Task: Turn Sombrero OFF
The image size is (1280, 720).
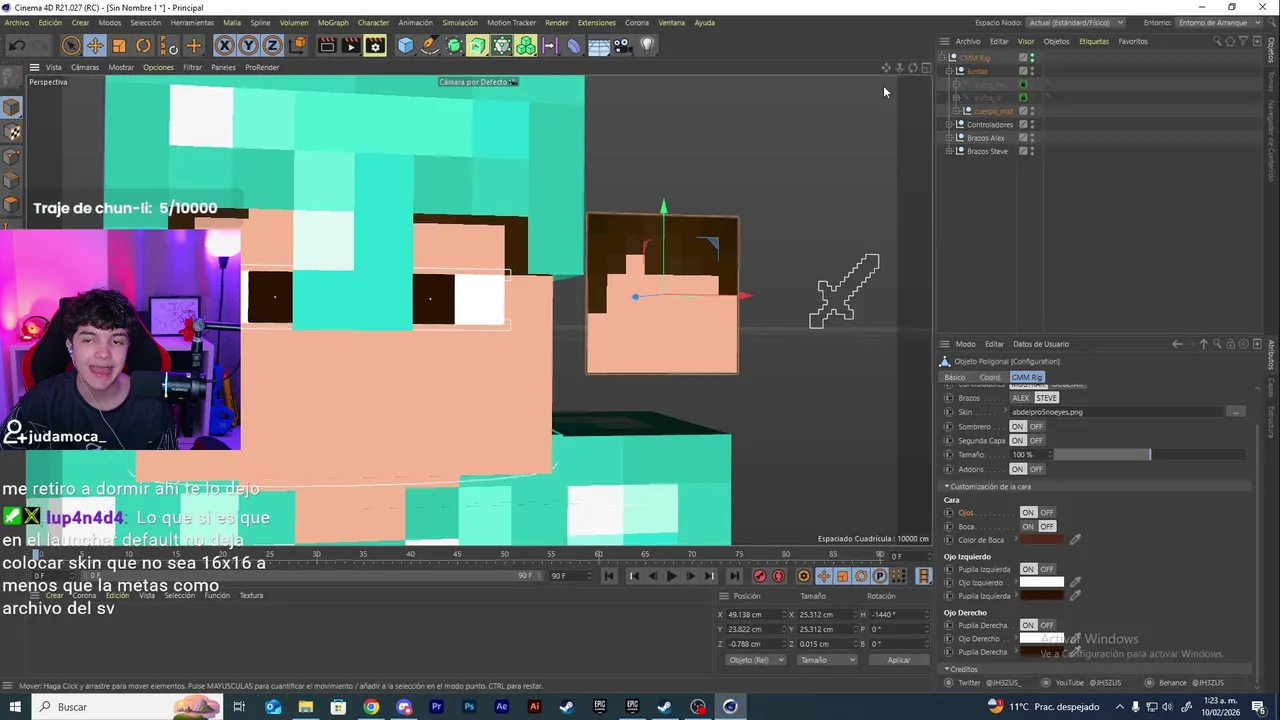Action: coord(1036,427)
